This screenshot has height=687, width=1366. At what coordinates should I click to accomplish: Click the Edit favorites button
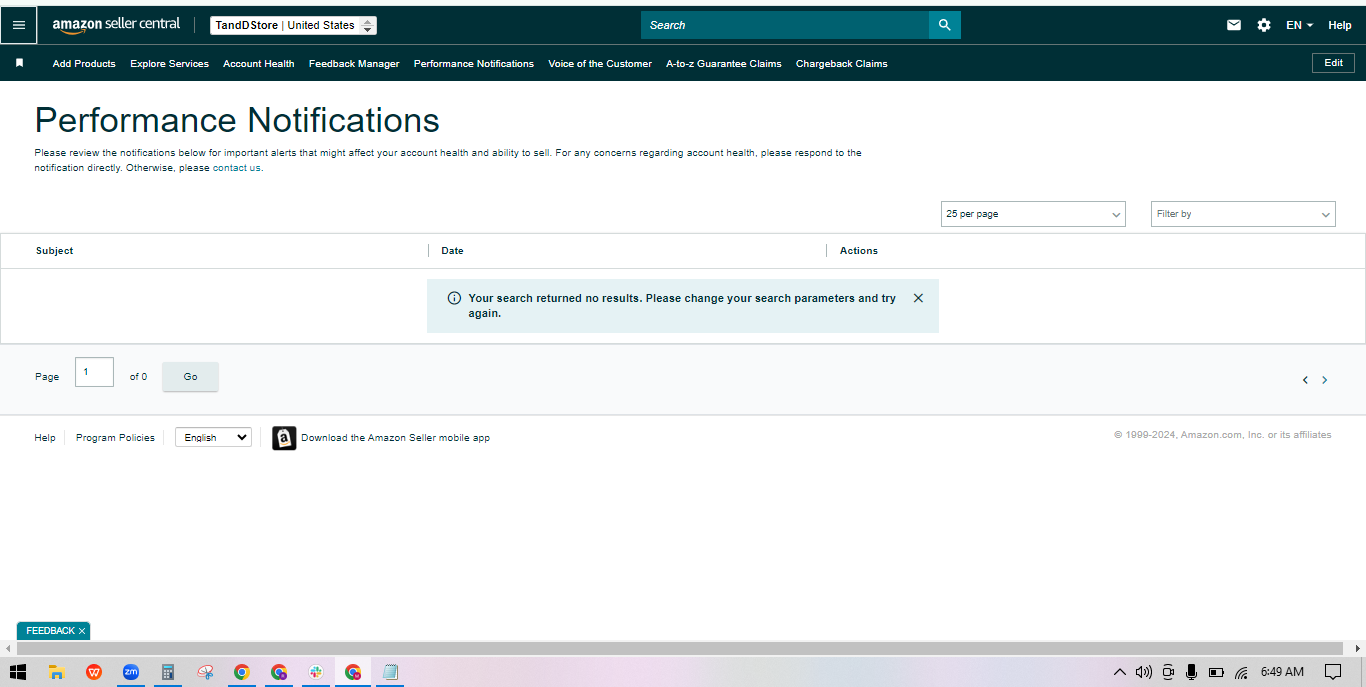(x=1334, y=63)
